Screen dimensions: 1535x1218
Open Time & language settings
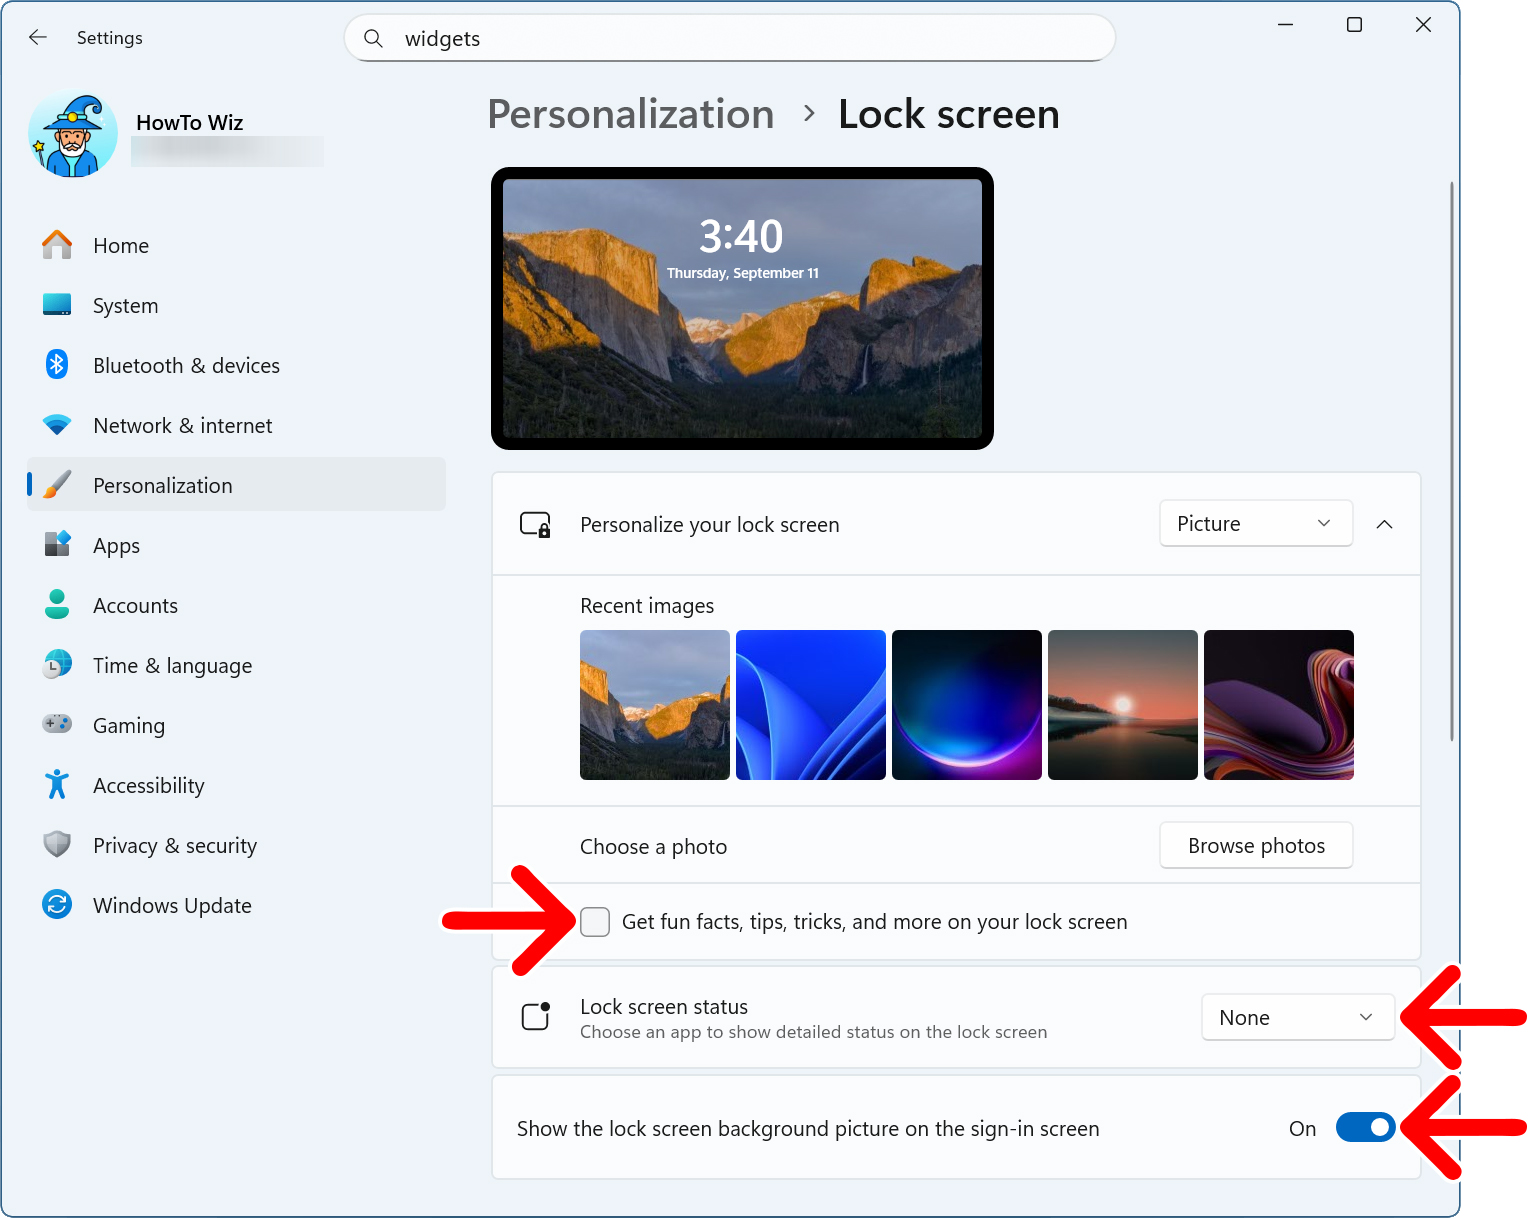tap(171, 665)
